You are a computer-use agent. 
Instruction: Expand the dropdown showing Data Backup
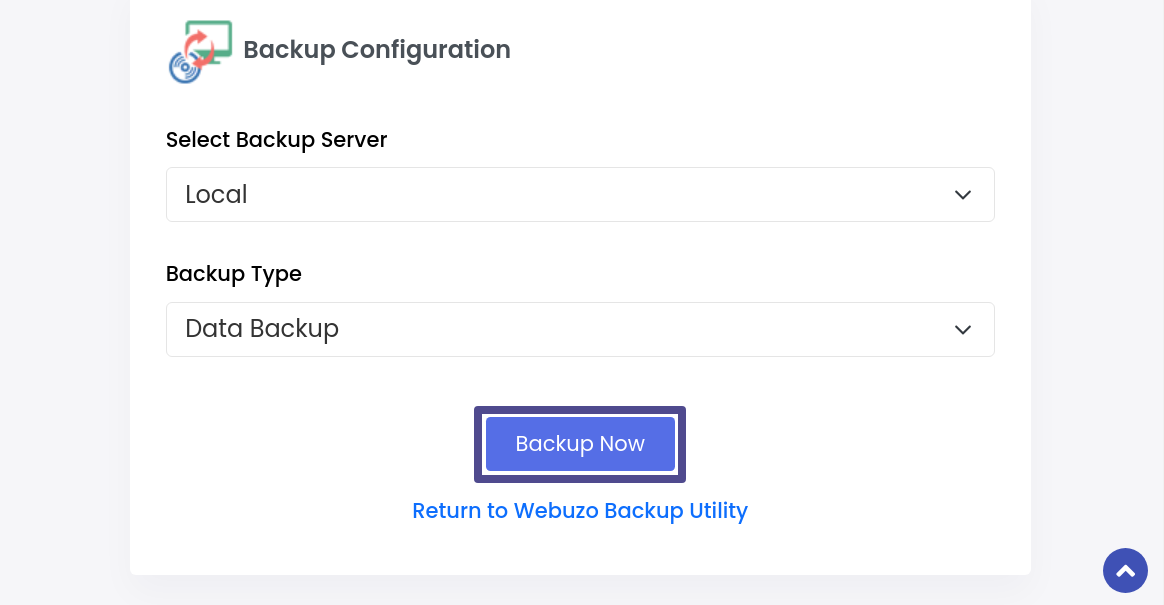580,330
